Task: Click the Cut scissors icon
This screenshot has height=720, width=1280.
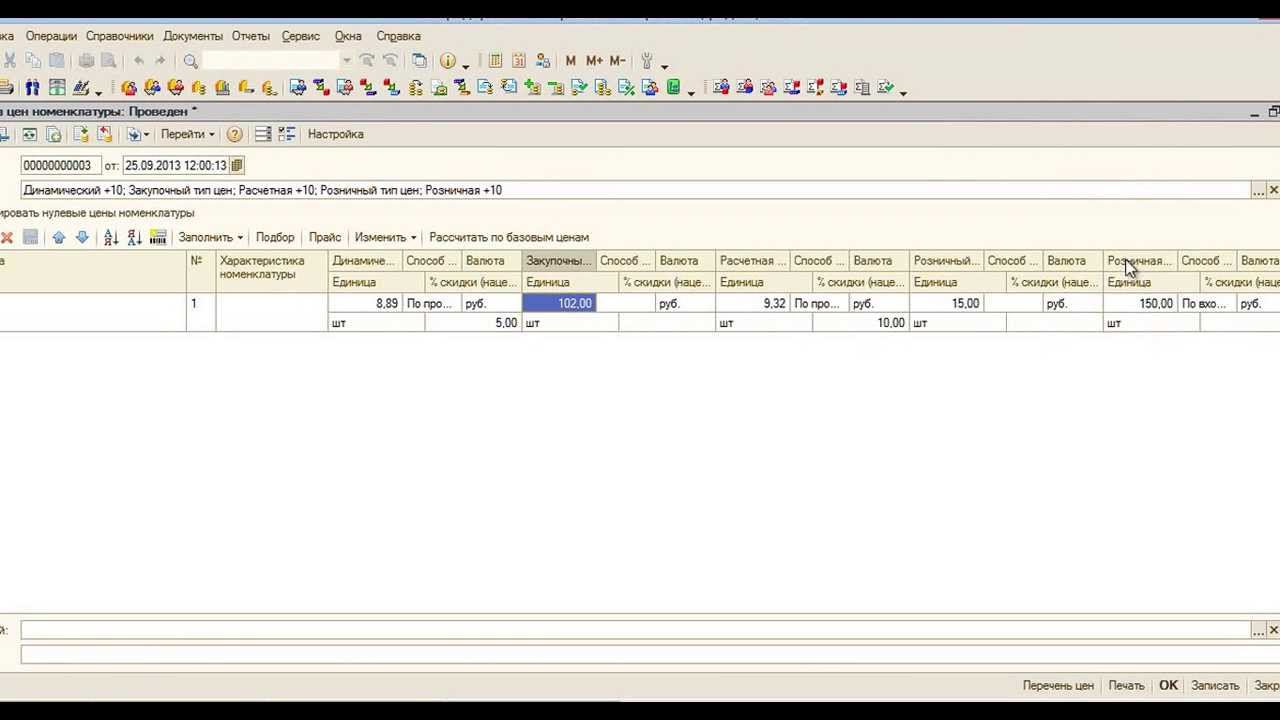Action: pyautogui.click(x=10, y=61)
